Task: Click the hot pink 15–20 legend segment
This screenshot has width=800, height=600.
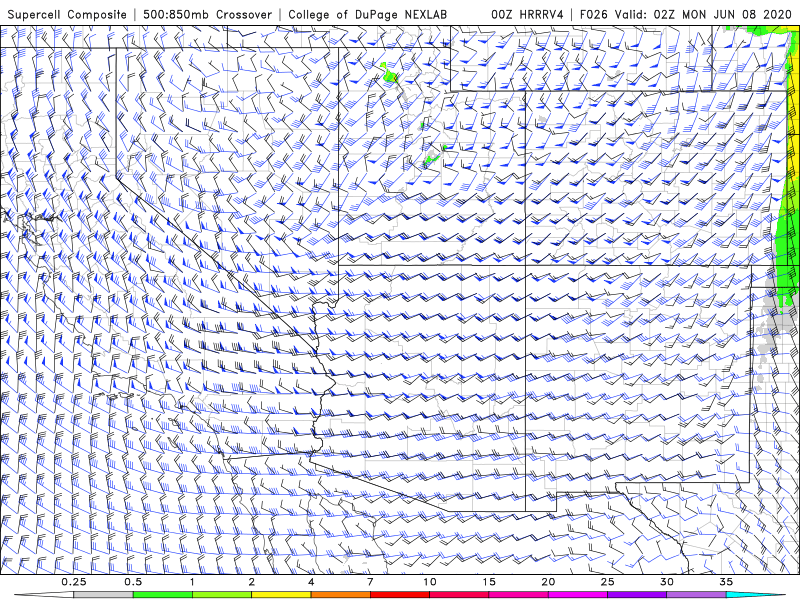Action: 518,595
